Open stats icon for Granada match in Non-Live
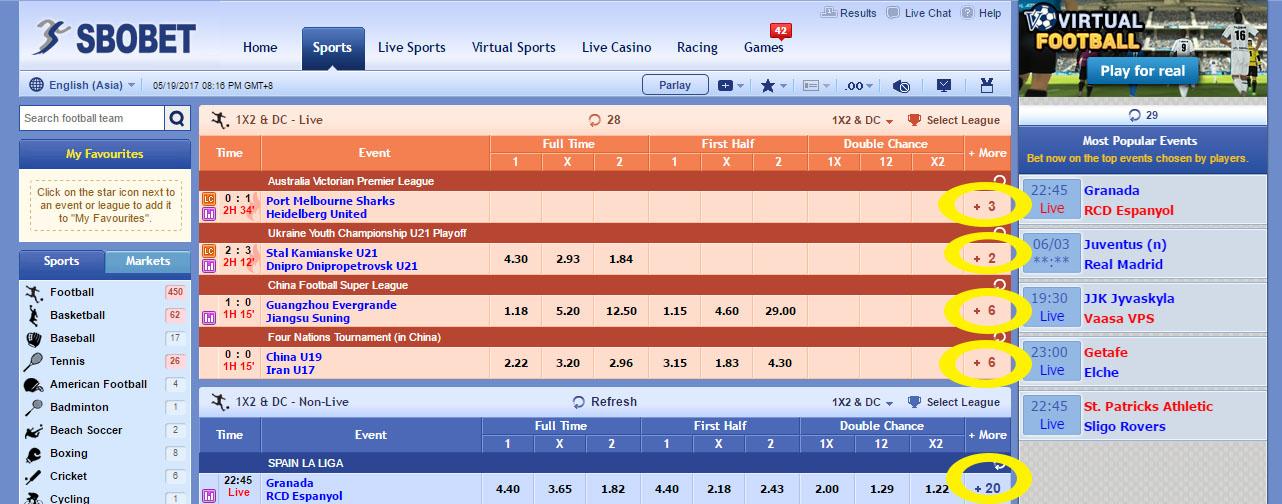Image resolution: width=1282 pixels, height=504 pixels. pos(209,495)
